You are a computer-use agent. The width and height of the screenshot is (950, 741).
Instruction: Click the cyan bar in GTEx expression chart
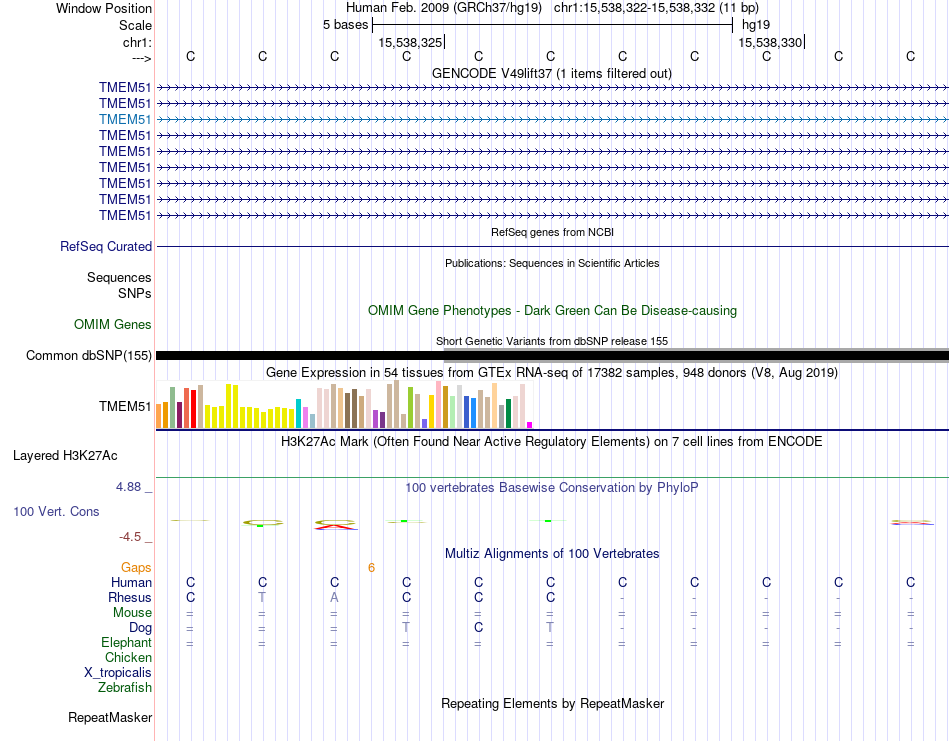(298, 414)
